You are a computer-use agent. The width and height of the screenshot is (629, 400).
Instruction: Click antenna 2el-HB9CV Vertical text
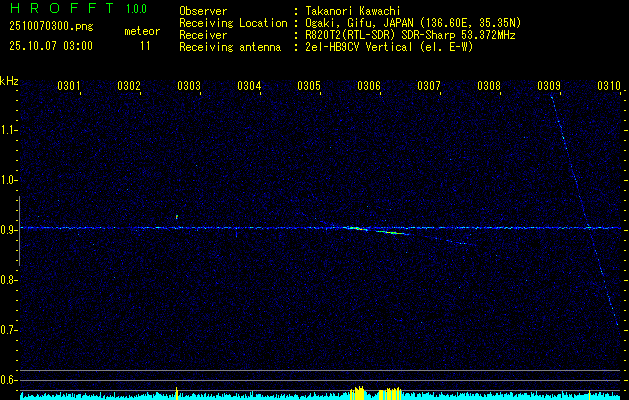(389, 47)
